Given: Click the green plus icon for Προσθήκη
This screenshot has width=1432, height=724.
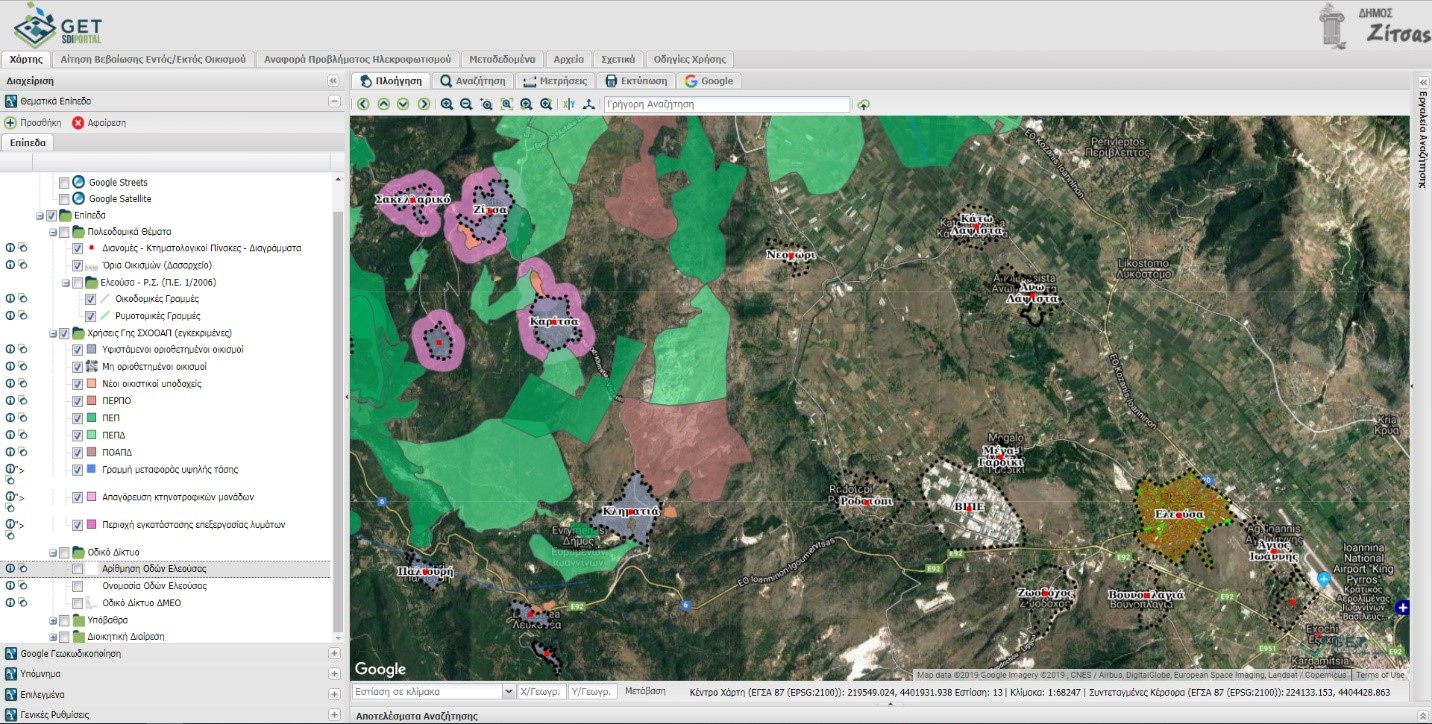Looking at the screenshot, I should 10,122.
